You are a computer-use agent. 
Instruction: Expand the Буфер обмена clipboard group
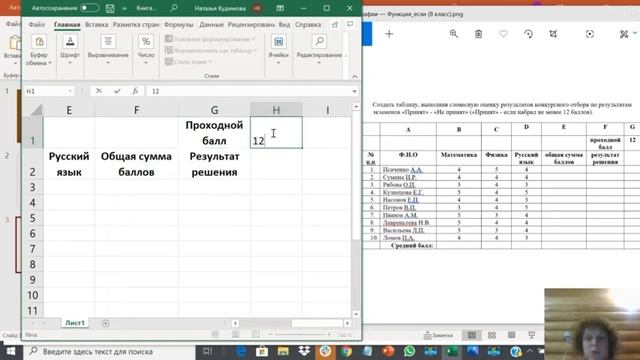pos(39,50)
